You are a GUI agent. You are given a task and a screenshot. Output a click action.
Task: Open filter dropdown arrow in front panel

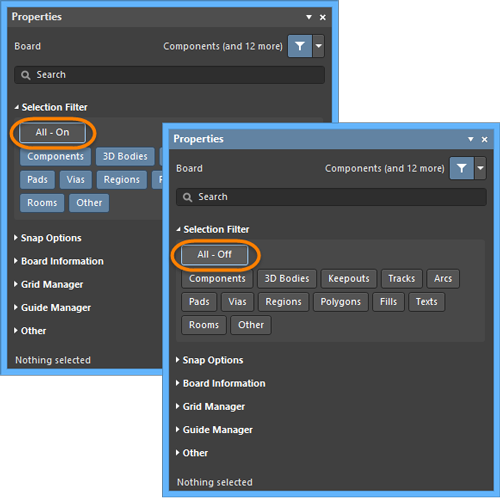point(480,168)
